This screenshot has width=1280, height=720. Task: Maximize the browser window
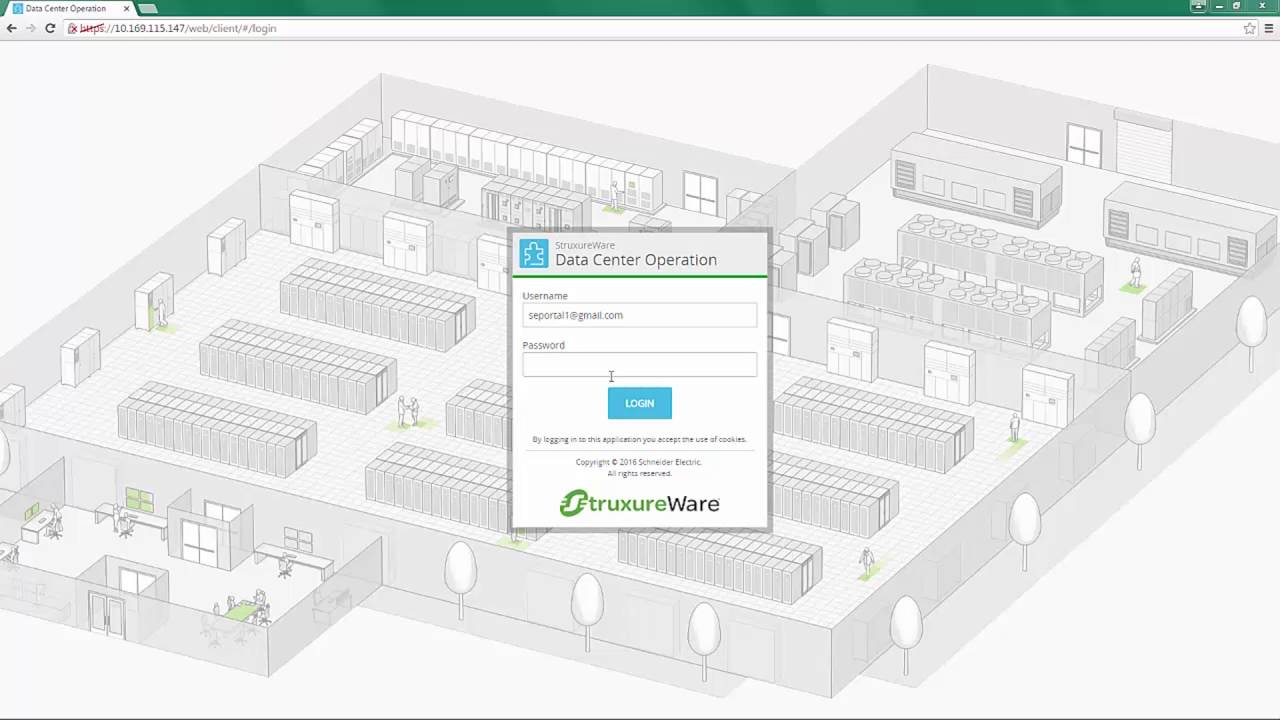[x=1236, y=6]
